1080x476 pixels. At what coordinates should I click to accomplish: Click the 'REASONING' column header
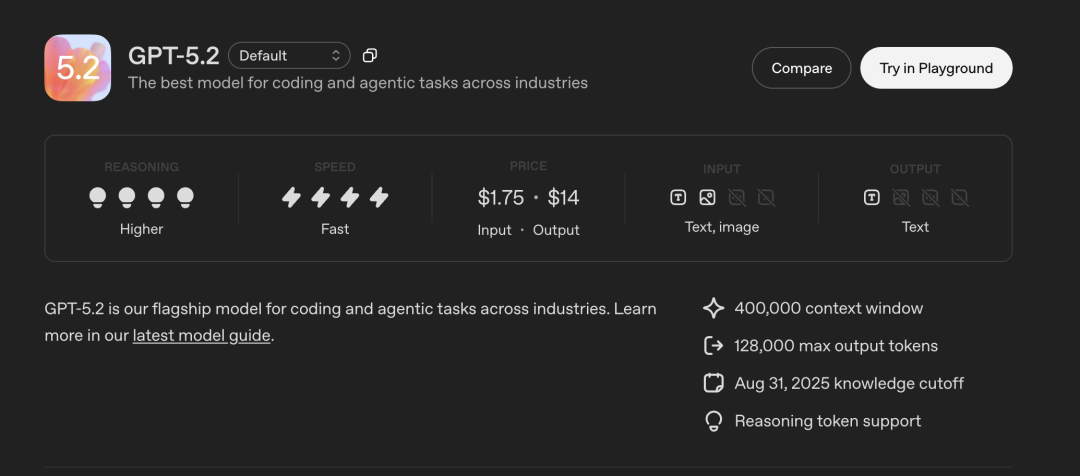point(141,167)
